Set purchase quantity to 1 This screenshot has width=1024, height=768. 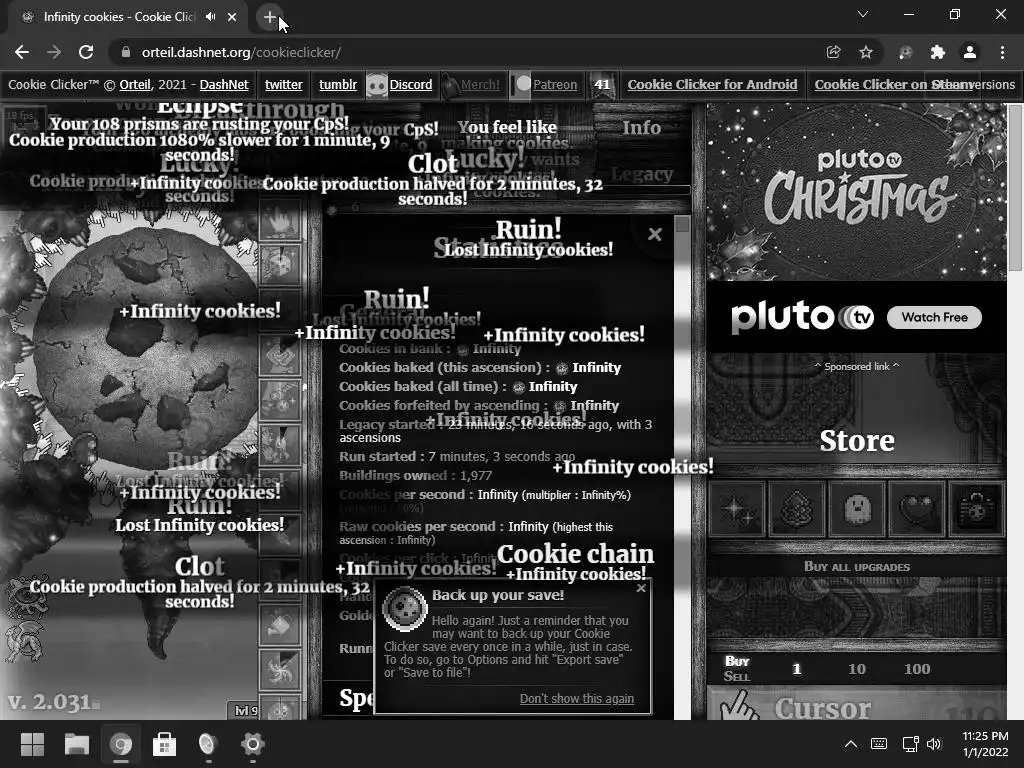coord(796,669)
